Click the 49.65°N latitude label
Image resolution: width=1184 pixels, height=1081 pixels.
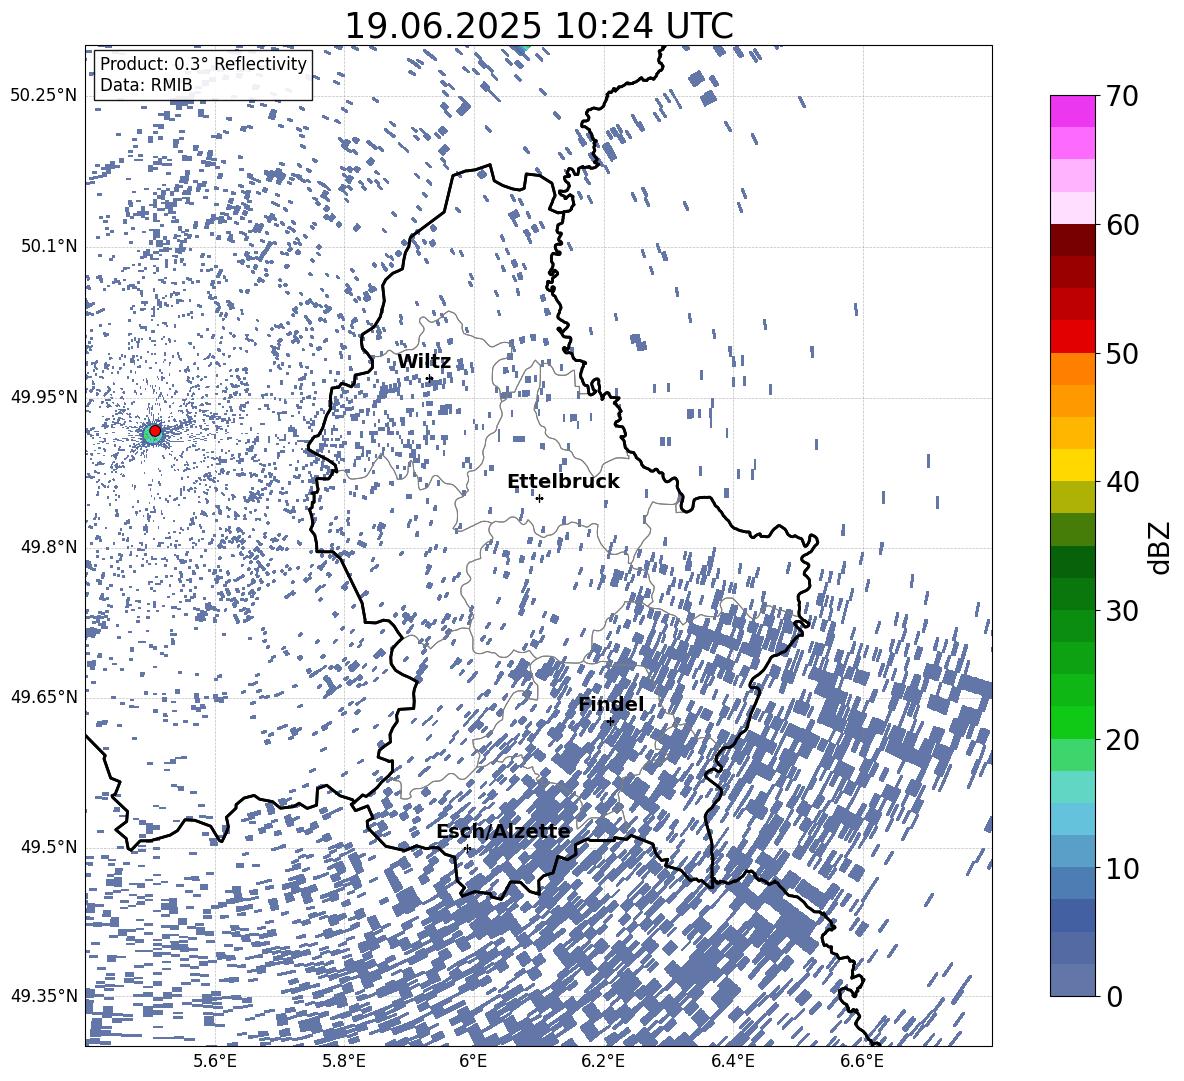[44, 696]
